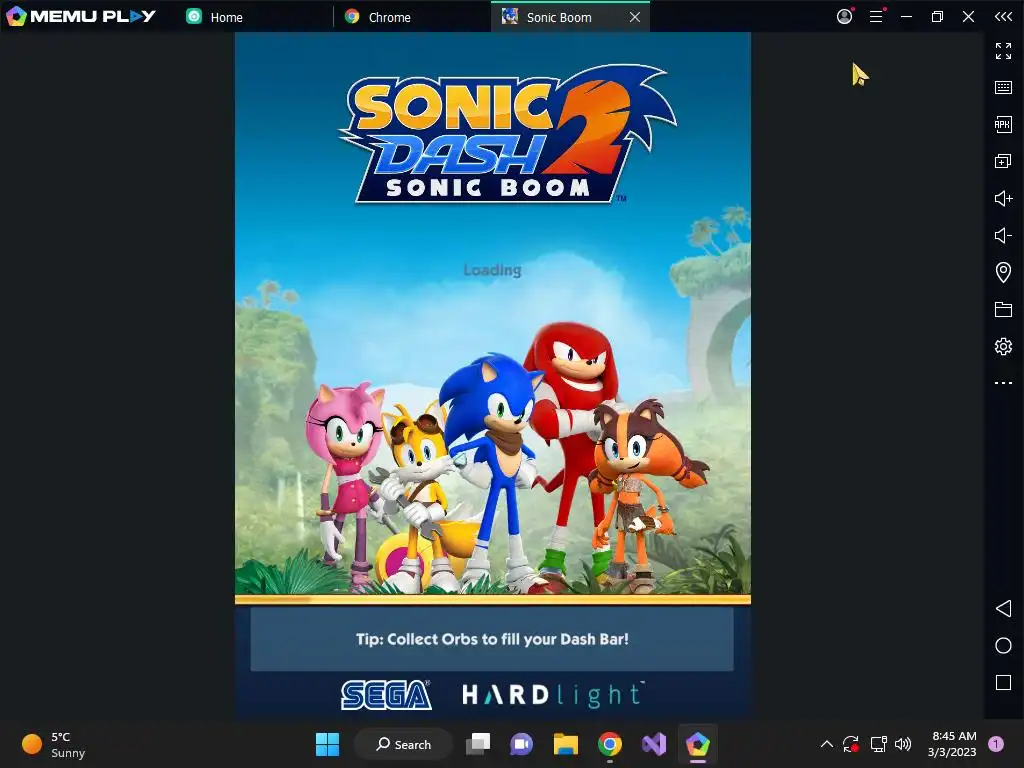Open the notification count badge
The image size is (1024, 768).
point(996,744)
